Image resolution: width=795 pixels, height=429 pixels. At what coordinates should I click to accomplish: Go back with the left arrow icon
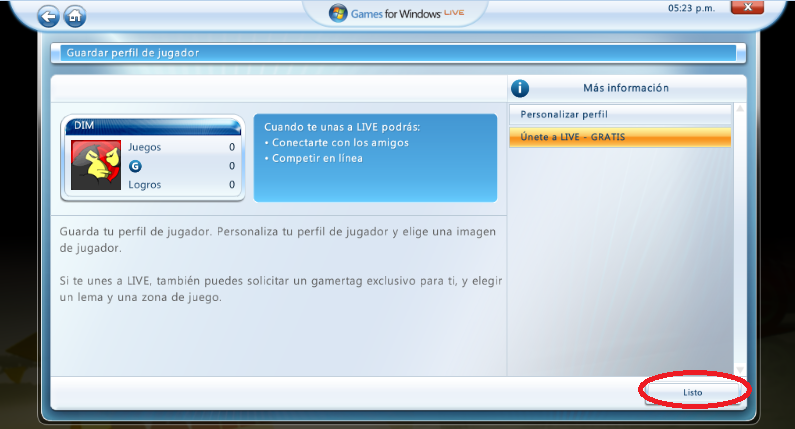pos(48,17)
